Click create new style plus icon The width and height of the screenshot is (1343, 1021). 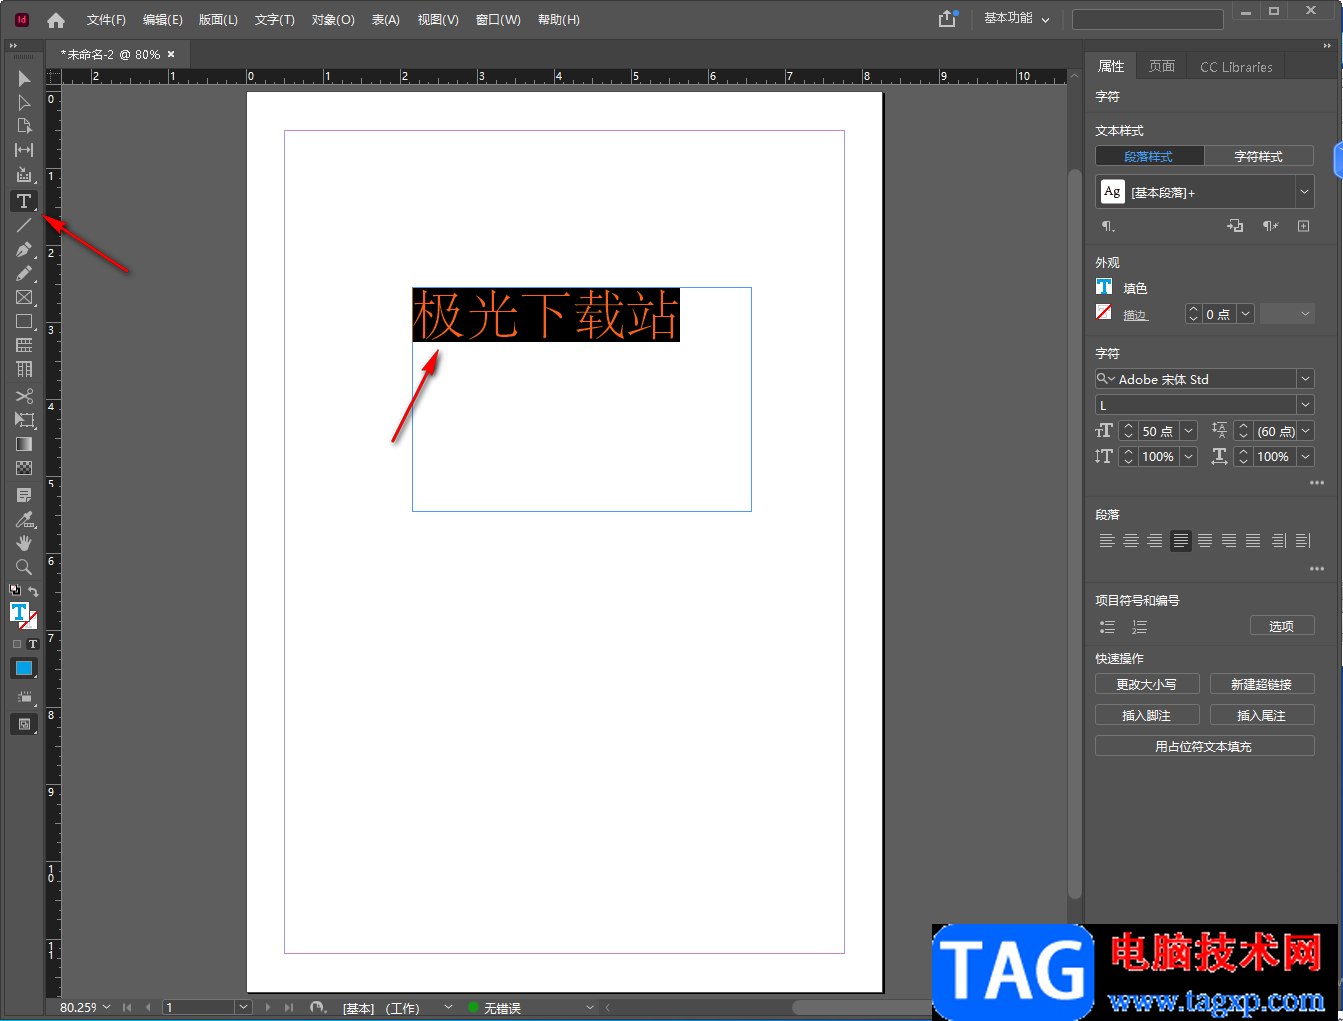click(1303, 226)
